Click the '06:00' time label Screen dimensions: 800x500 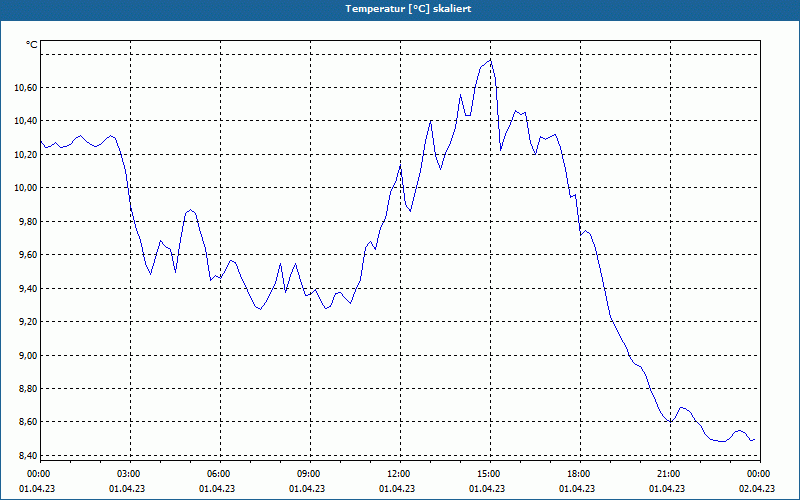[220, 474]
